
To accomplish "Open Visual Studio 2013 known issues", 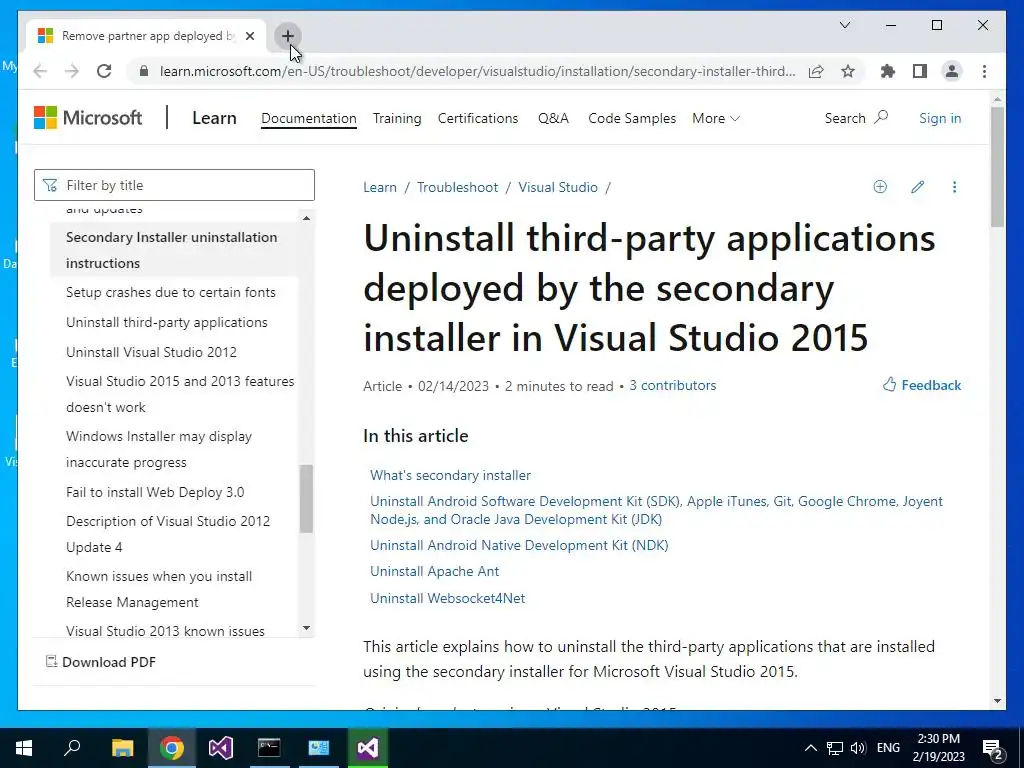I will click(165, 631).
